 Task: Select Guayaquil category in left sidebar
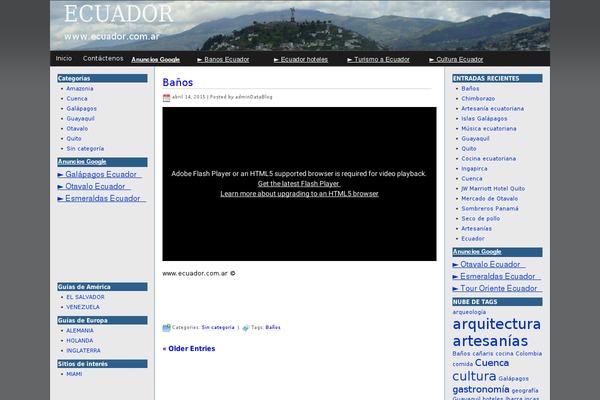click(x=80, y=119)
